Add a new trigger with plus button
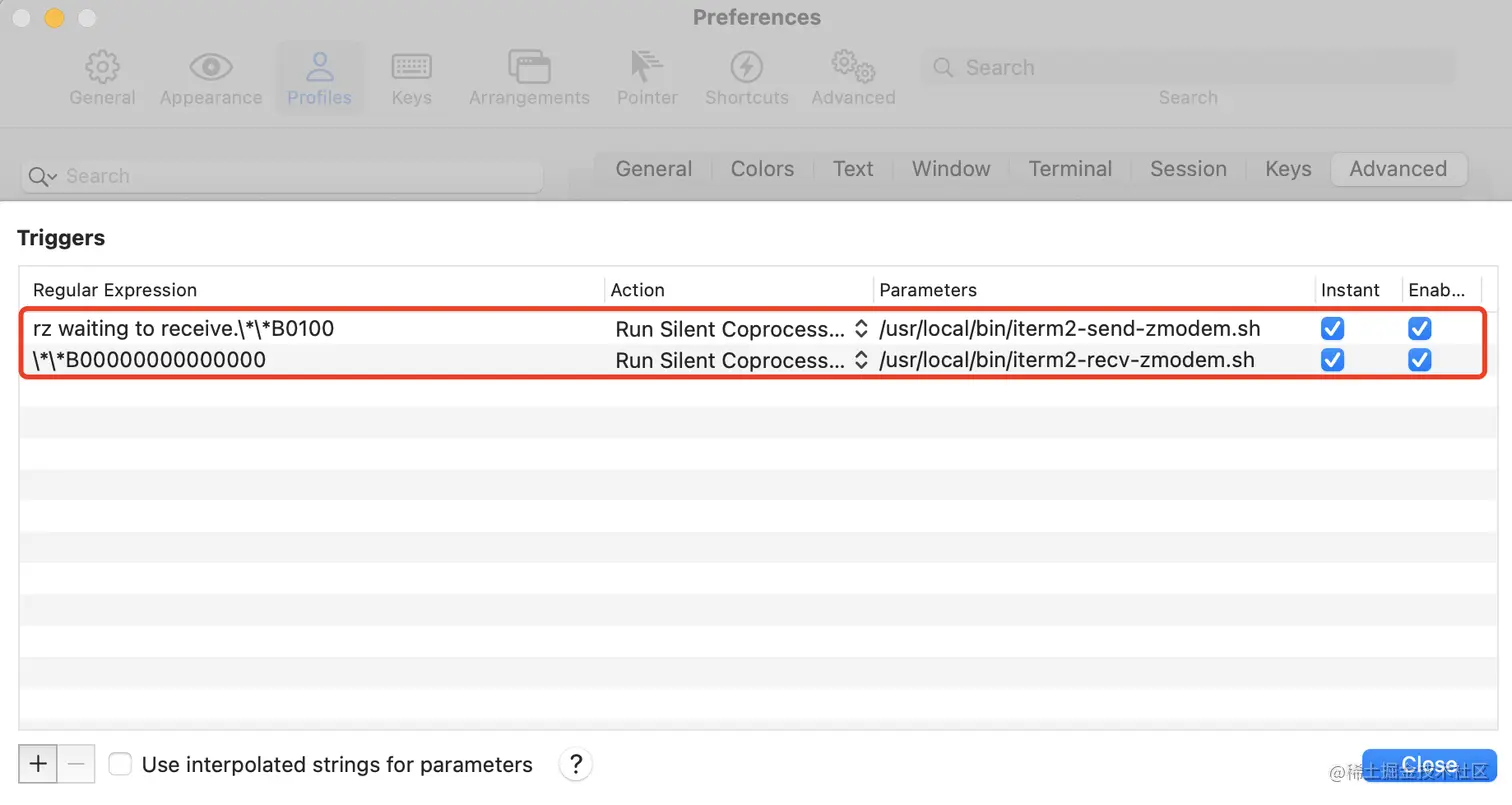 [38, 765]
